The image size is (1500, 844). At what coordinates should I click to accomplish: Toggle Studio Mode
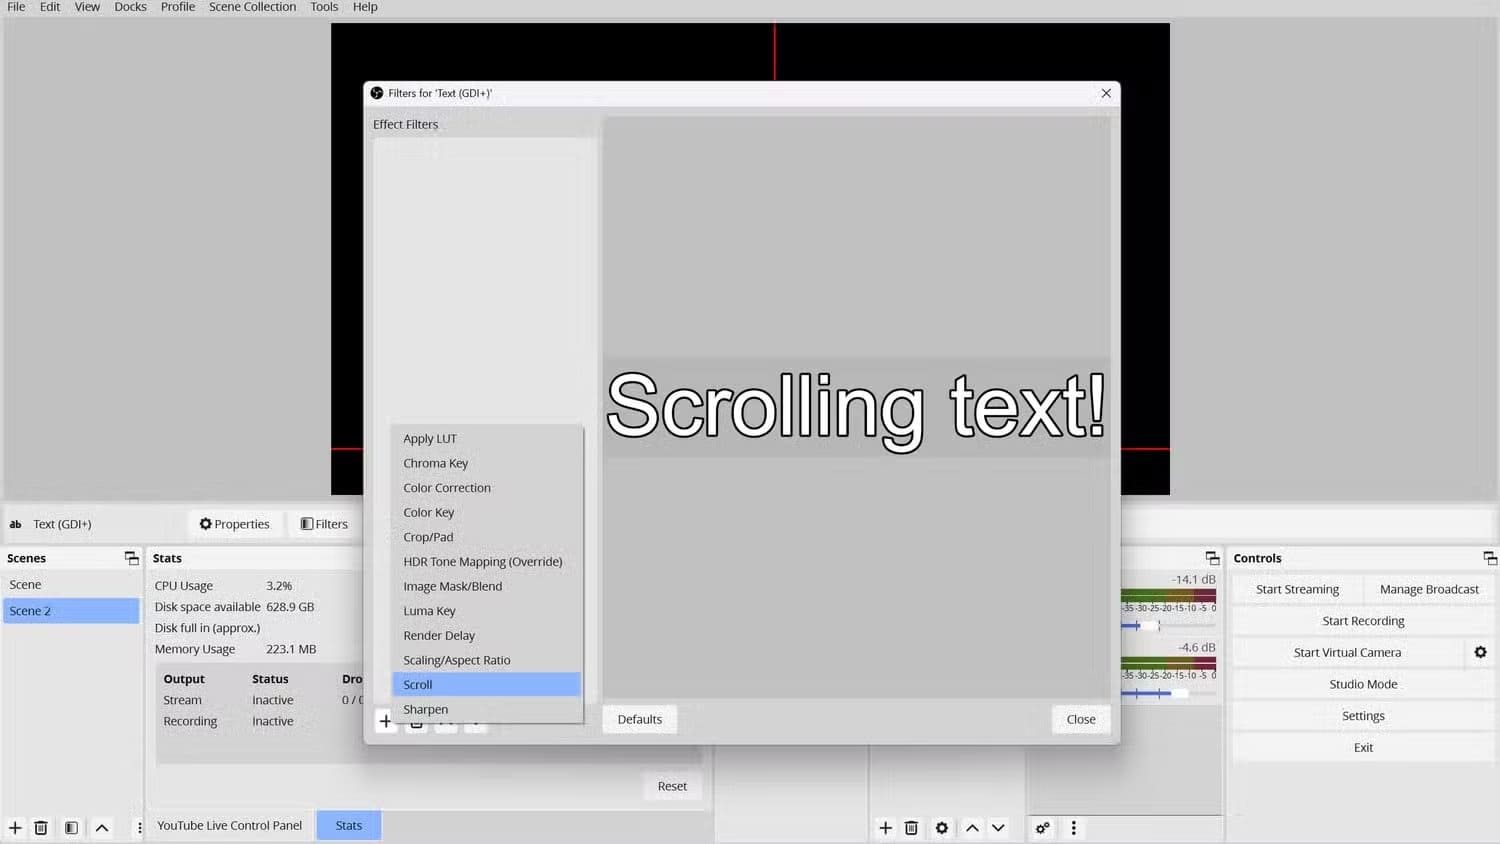(1363, 684)
